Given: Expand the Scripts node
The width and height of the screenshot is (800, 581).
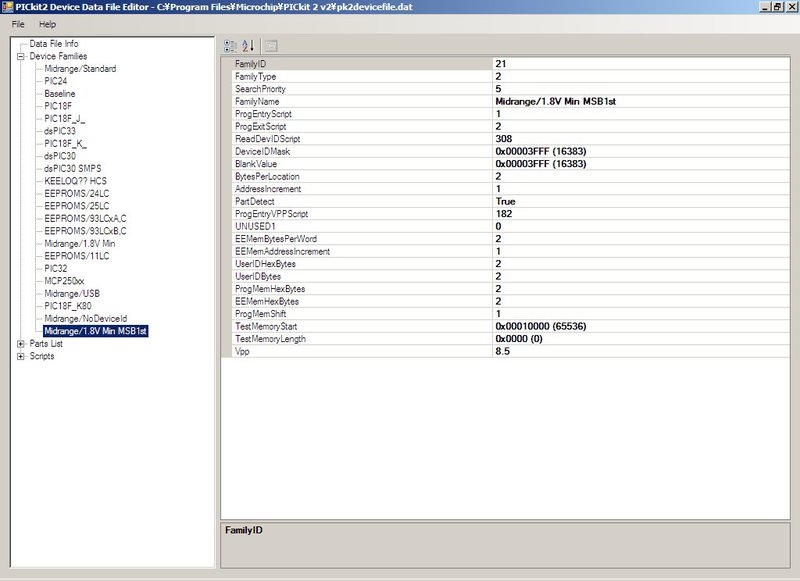Looking at the screenshot, I should pos(21,357).
